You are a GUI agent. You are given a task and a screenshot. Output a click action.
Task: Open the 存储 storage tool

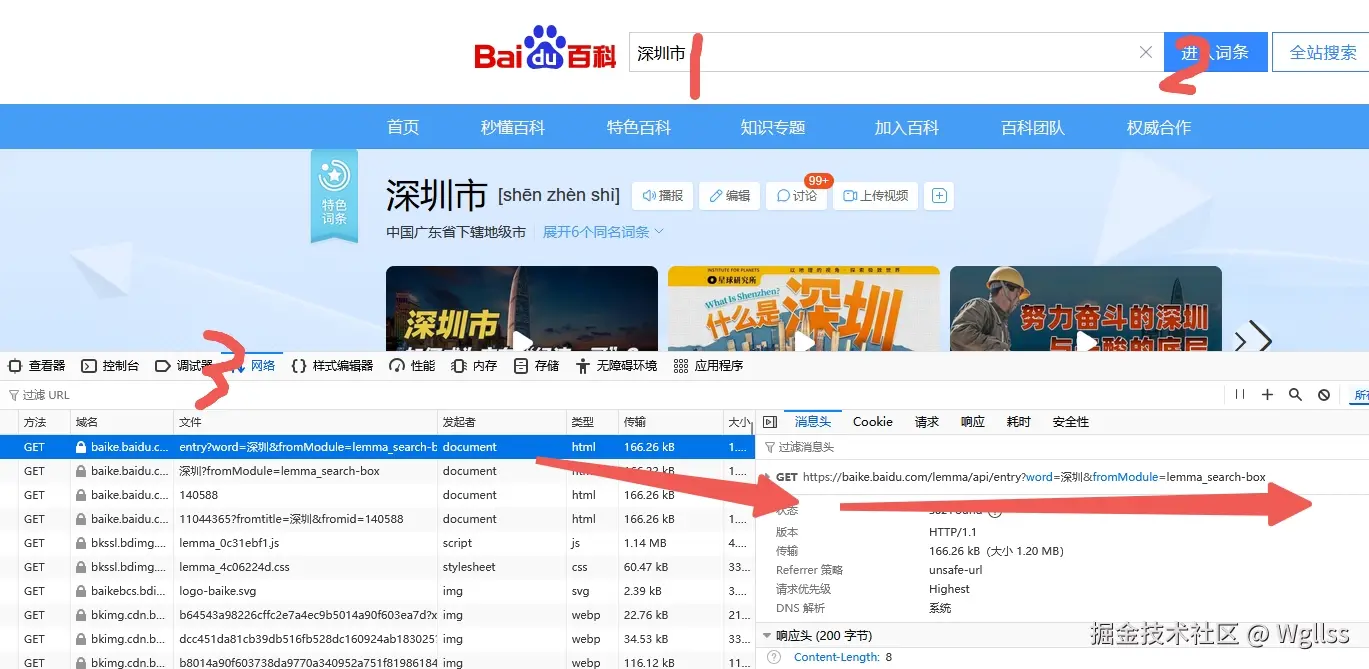pyautogui.click(x=536, y=366)
